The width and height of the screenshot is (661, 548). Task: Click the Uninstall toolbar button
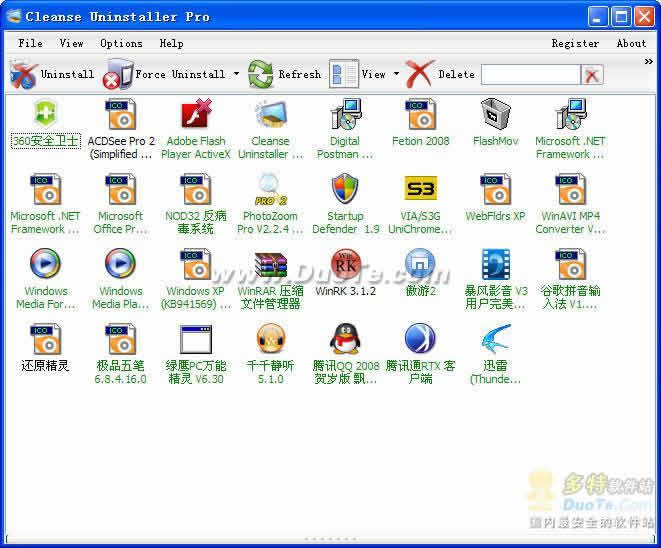click(x=51, y=75)
